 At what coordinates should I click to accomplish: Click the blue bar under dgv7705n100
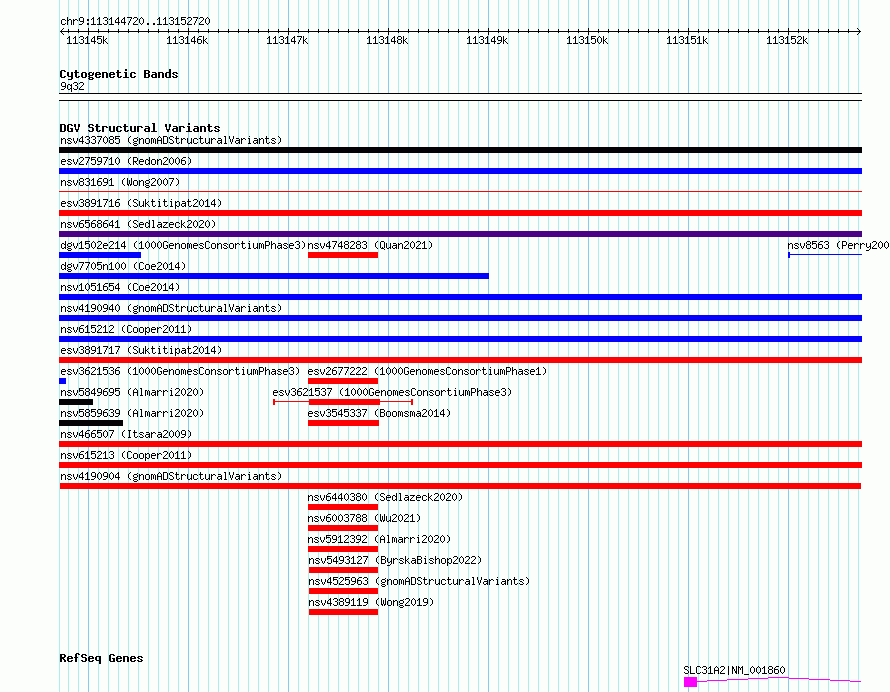pos(274,276)
